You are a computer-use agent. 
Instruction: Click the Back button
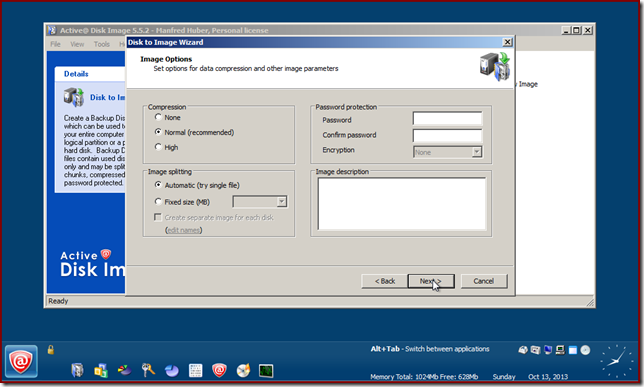[x=385, y=281]
